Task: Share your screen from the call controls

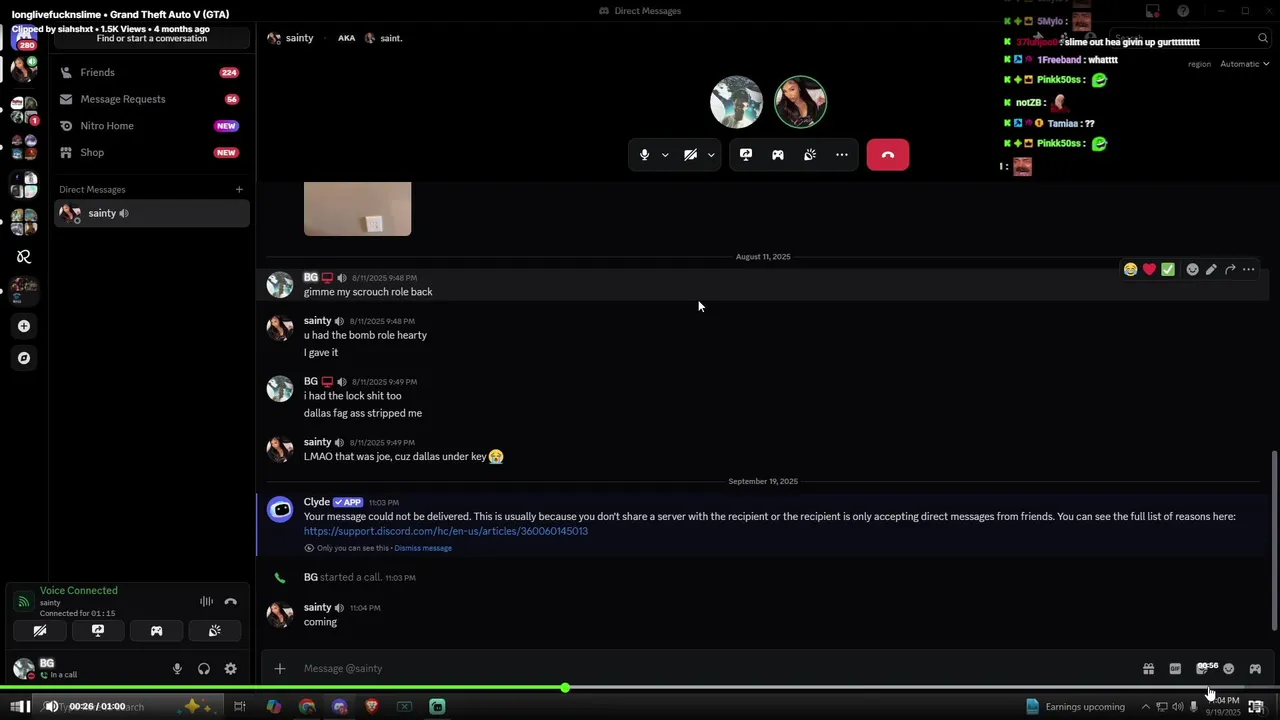Action: point(746,155)
